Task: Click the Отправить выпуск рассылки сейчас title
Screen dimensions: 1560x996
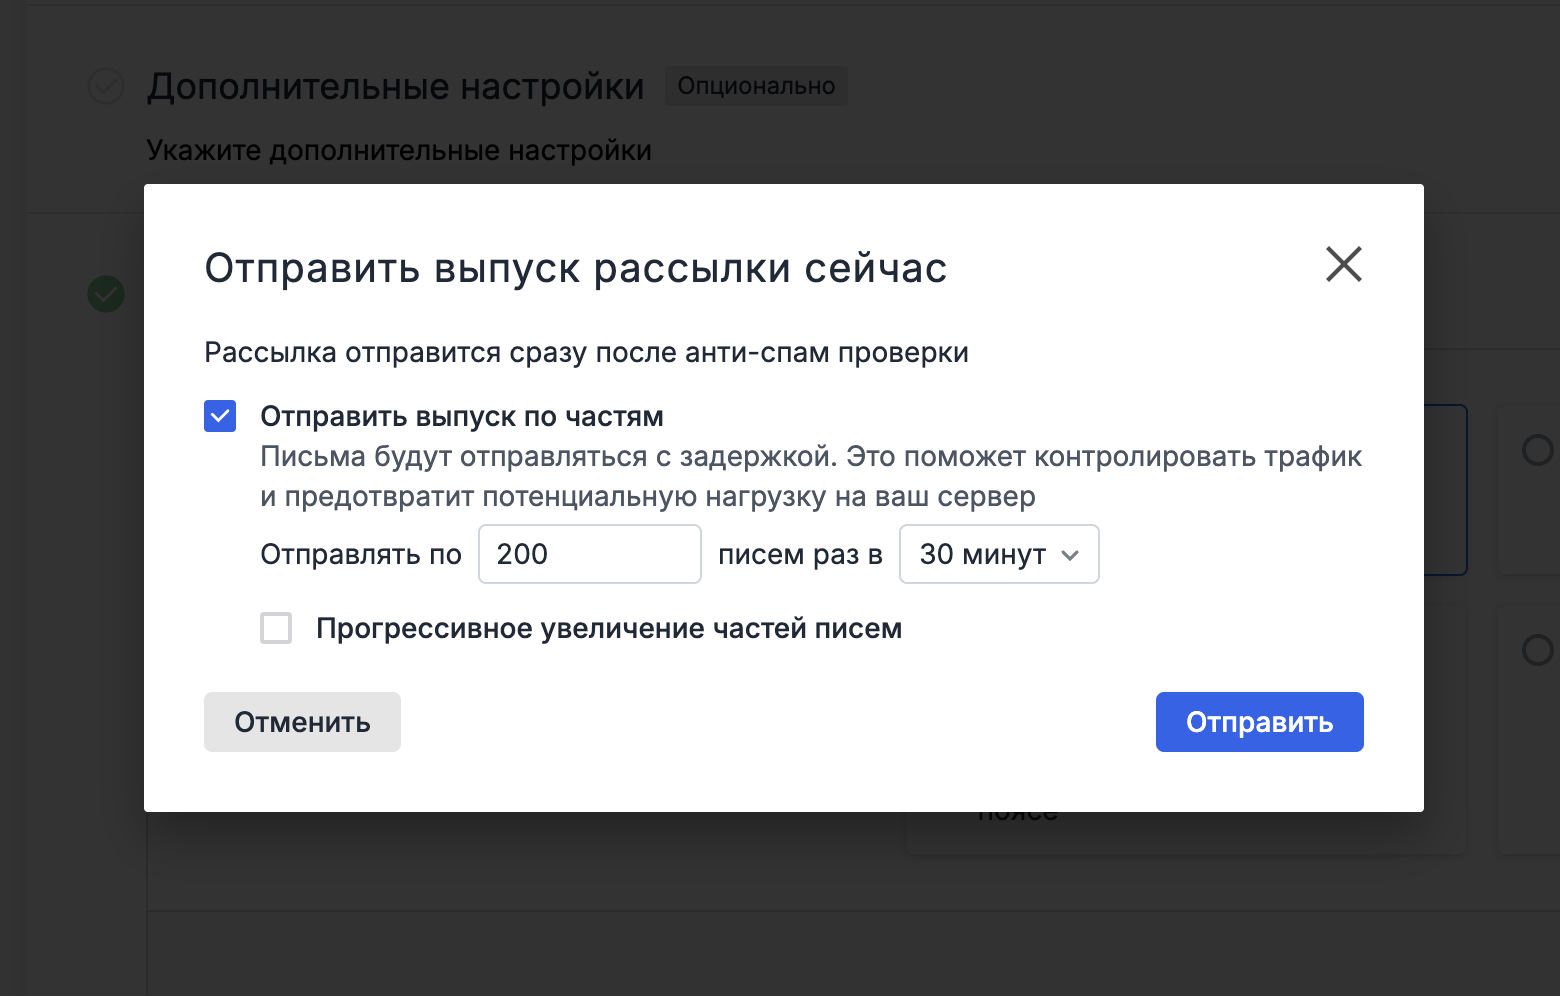Action: click(575, 268)
